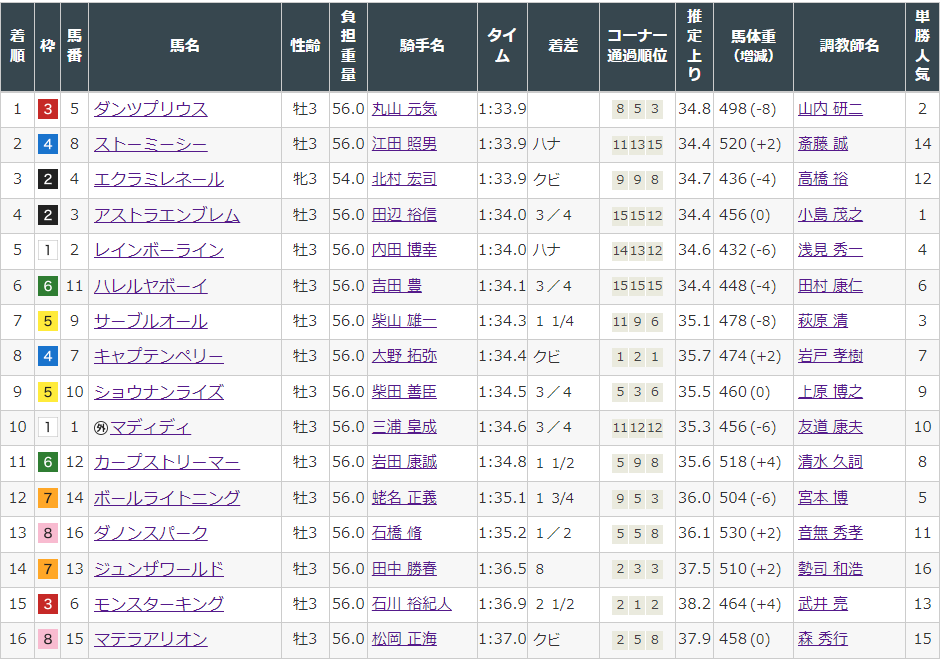Open trainer link 上原 博之

click(x=830, y=392)
